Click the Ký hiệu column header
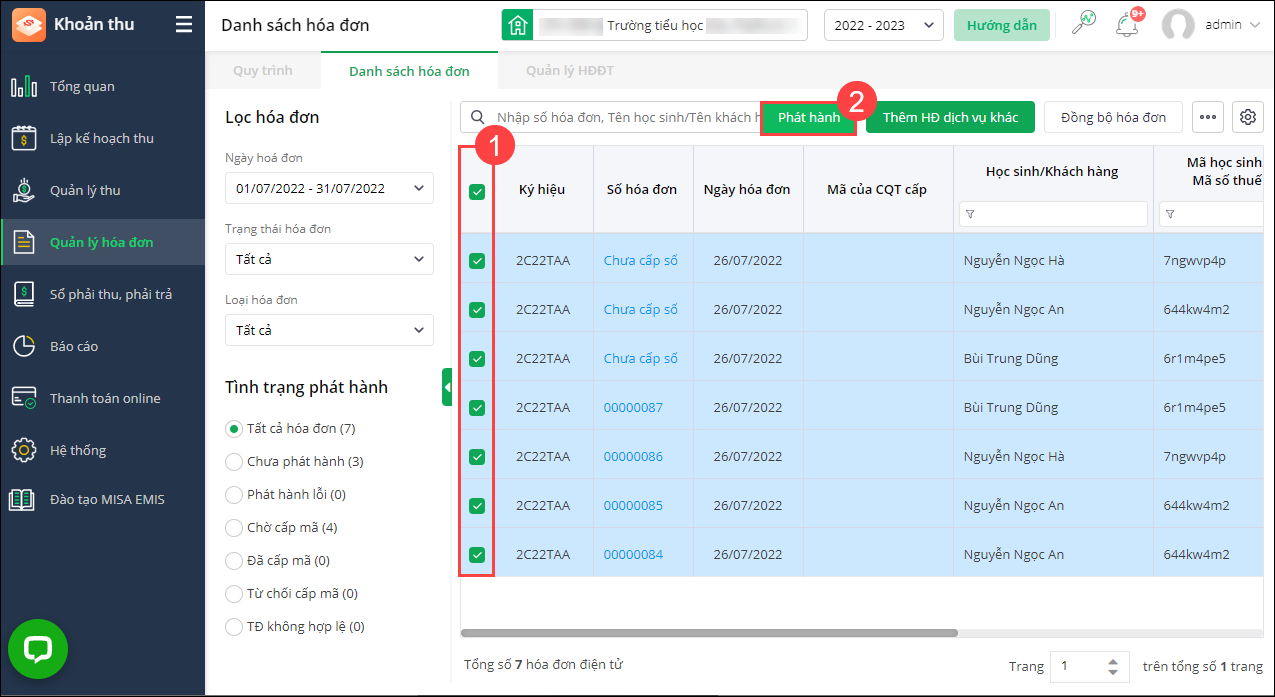Image resolution: width=1275 pixels, height=697 pixels. click(543, 190)
